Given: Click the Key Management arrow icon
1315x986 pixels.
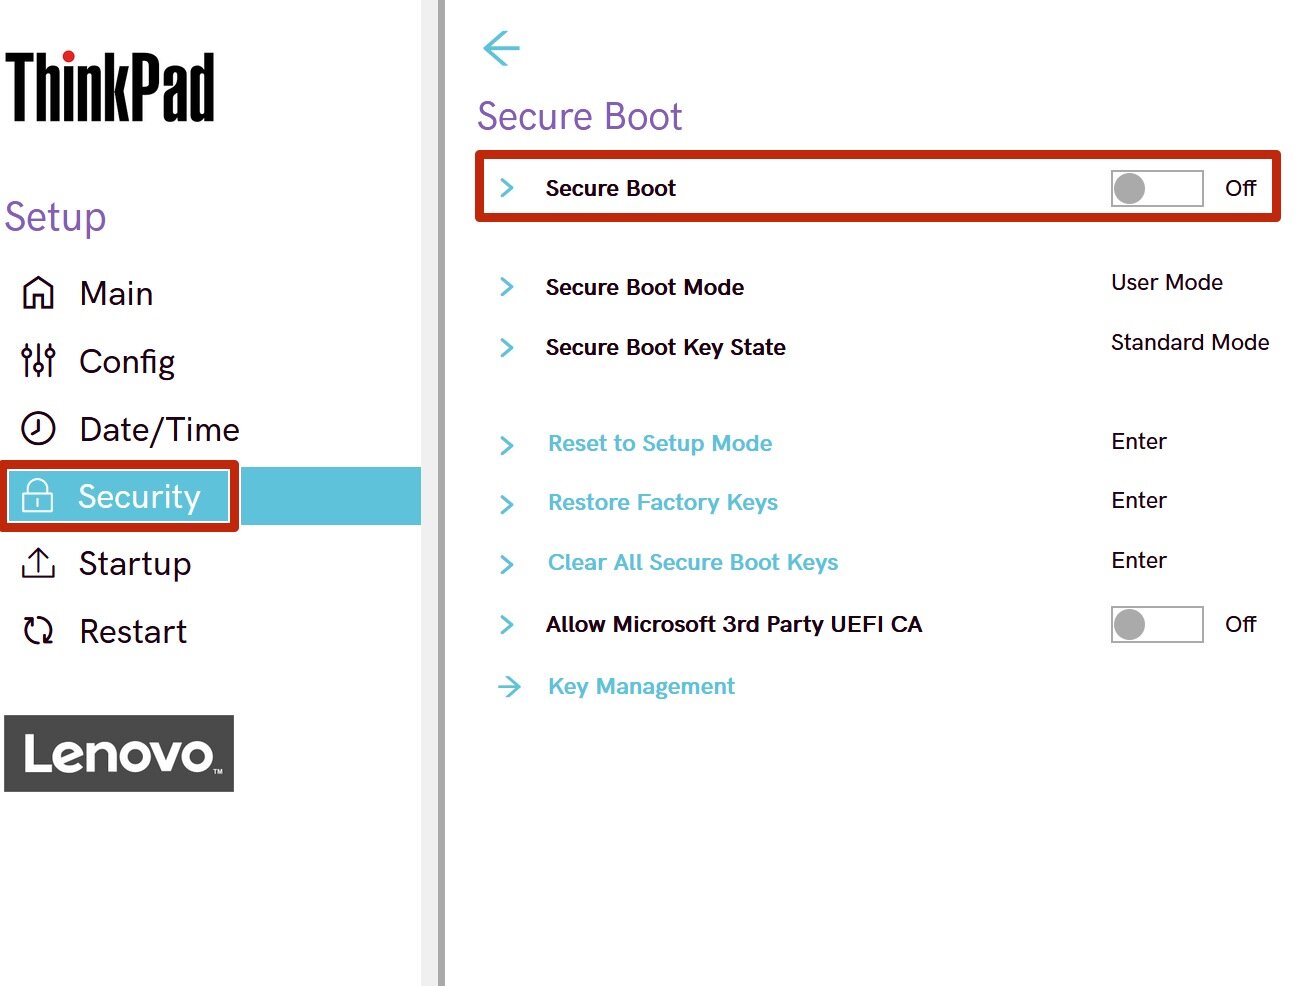Looking at the screenshot, I should coord(509,686).
